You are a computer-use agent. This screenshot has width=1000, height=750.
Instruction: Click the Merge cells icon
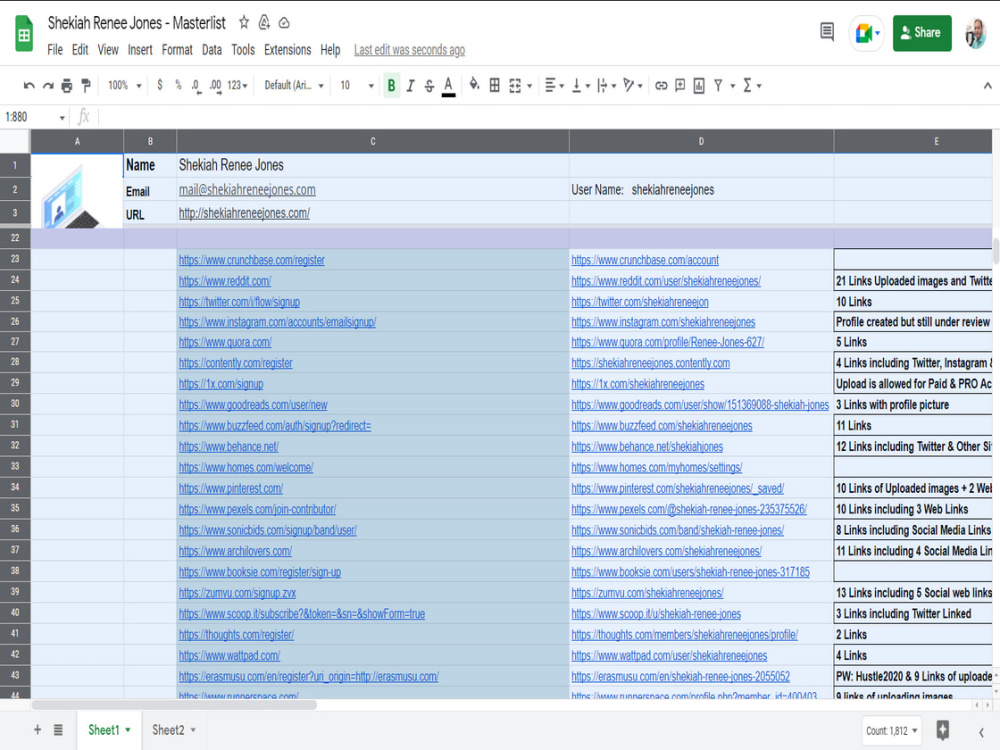pyautogui.click(x=515, y=85)
